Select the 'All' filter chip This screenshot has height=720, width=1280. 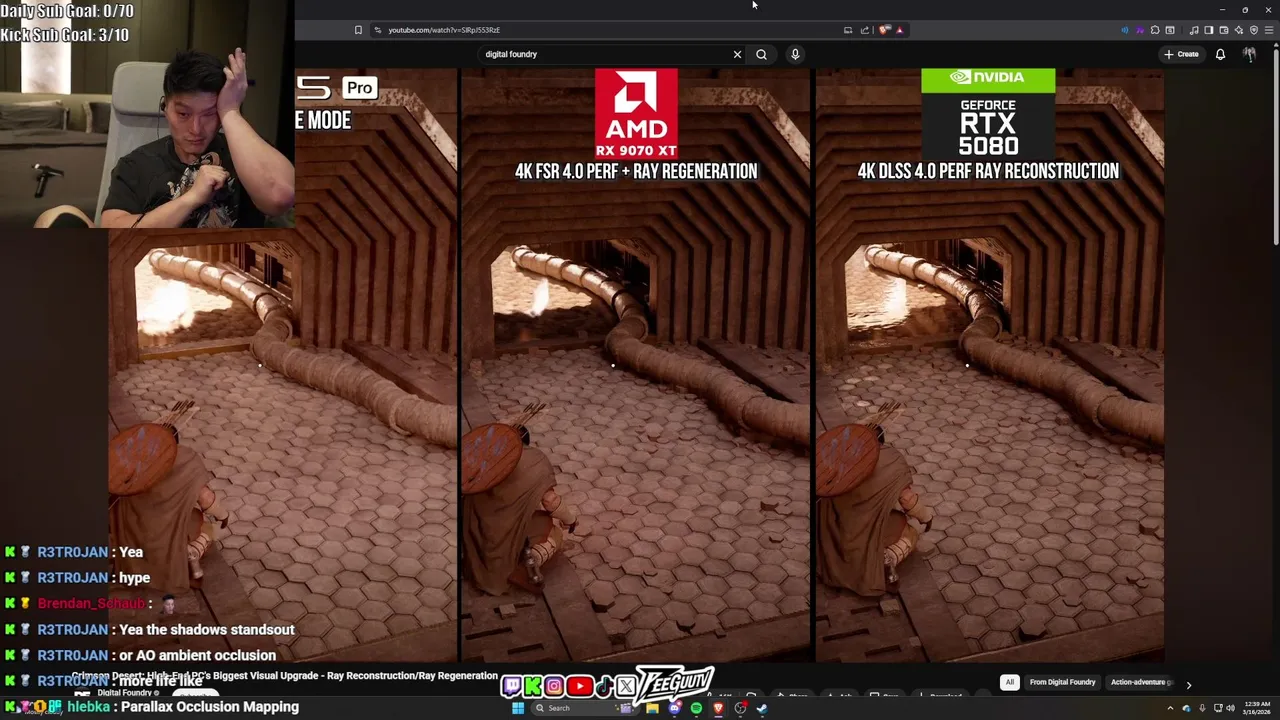(x=1010, y=682)
